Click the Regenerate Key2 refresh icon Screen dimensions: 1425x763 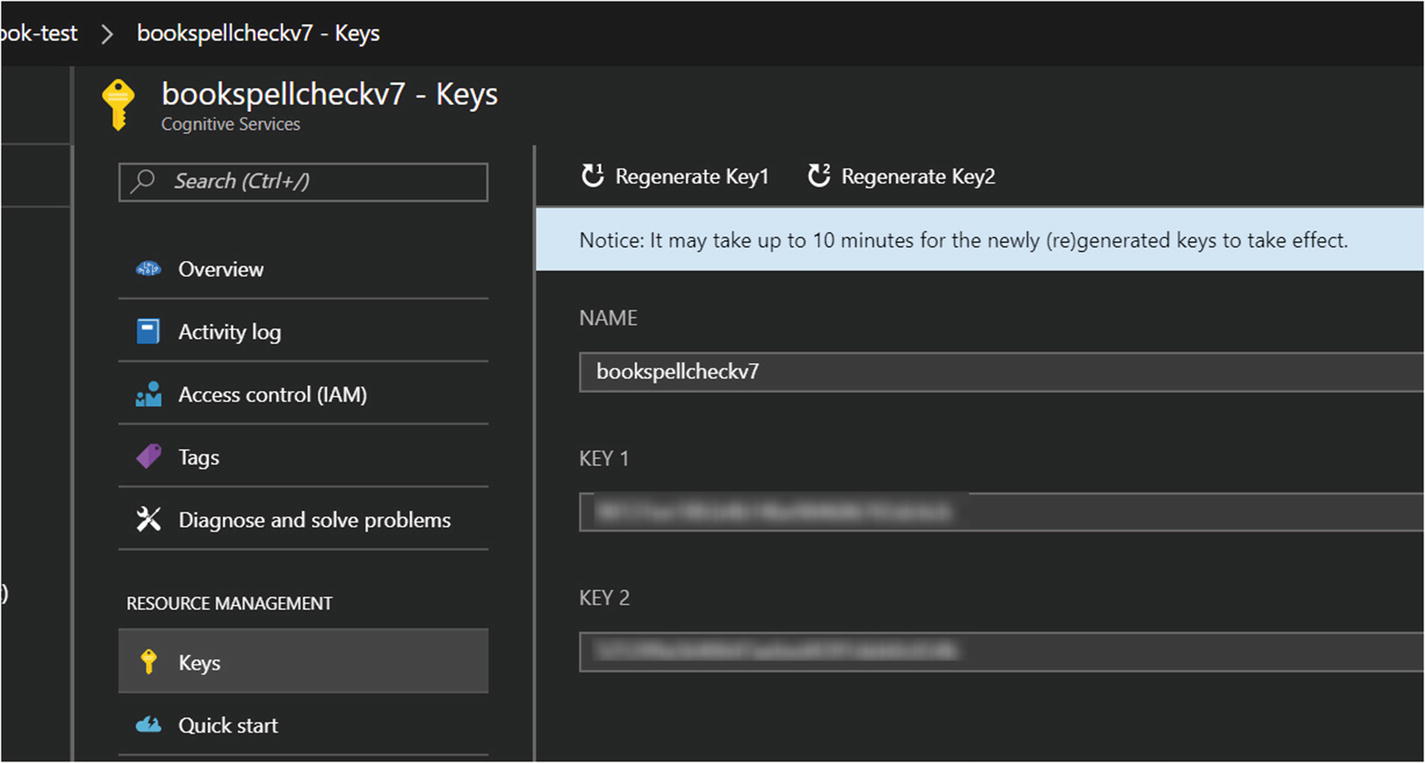click(x=819, y=176)
